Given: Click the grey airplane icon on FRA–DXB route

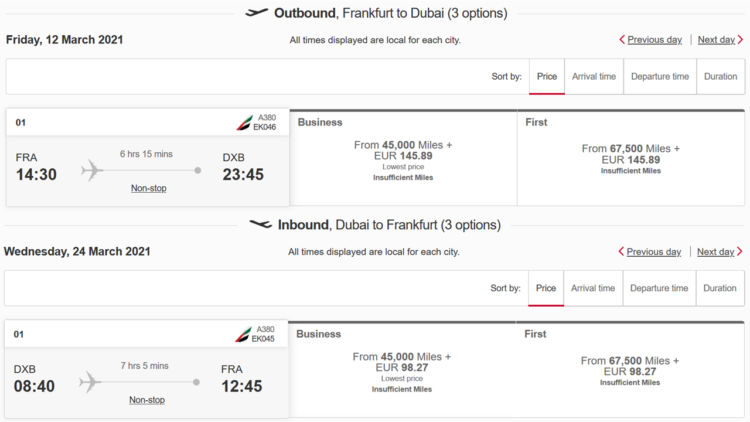Looking at the screenshot, I should coord(92,170).
